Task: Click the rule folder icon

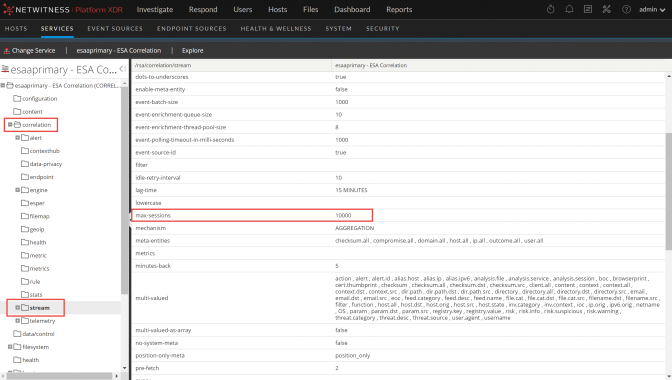Action: [x=25, y=281]
